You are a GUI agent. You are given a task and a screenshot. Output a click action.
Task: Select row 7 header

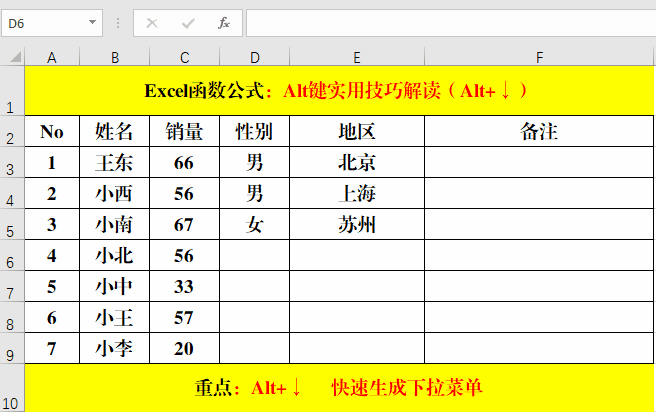12,286
